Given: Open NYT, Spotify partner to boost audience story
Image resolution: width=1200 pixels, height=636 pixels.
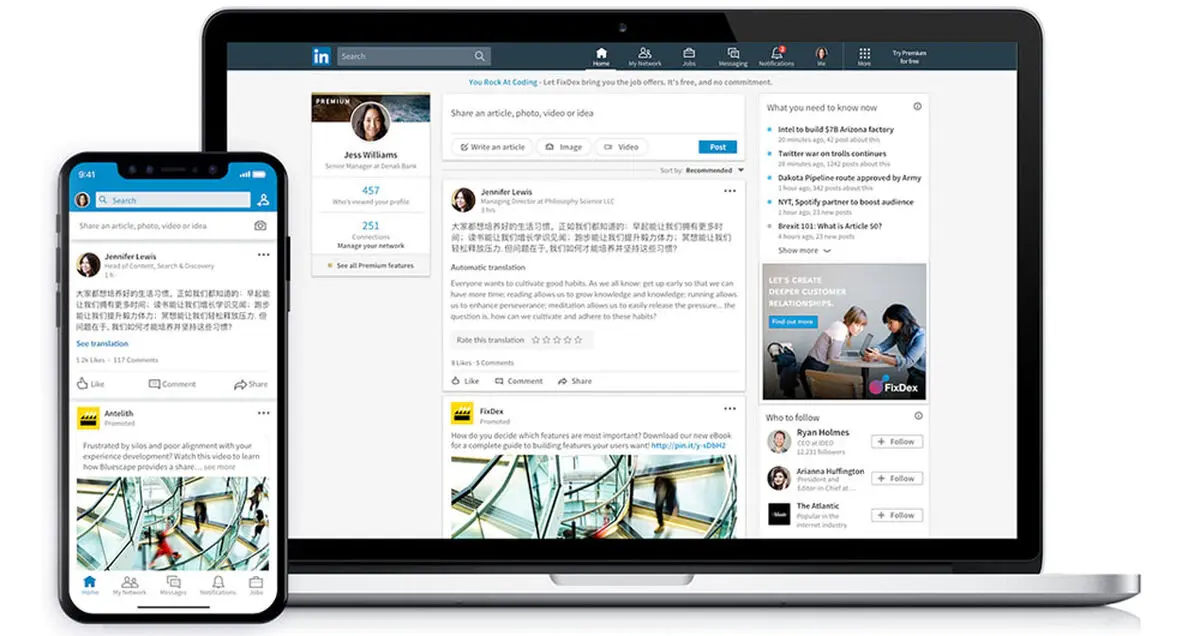Looking at the screenshot, I should point(846,202).
